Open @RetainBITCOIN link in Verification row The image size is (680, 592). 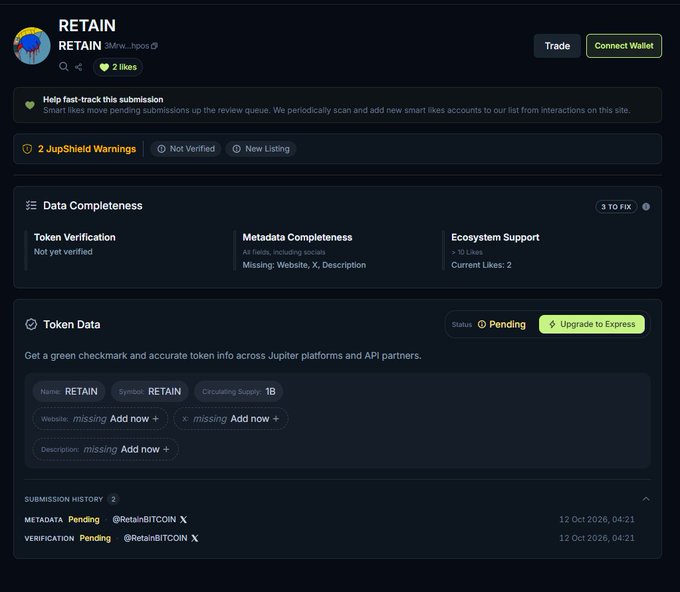click(x=155, y=538)
